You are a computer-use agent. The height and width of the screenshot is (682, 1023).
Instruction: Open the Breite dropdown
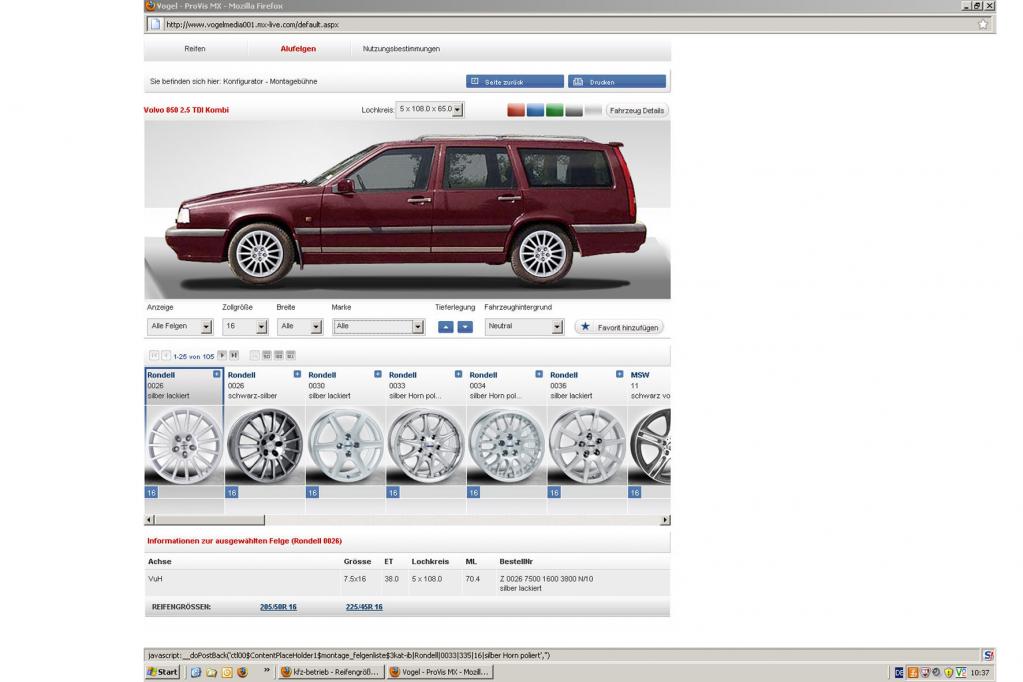(299, 326)
